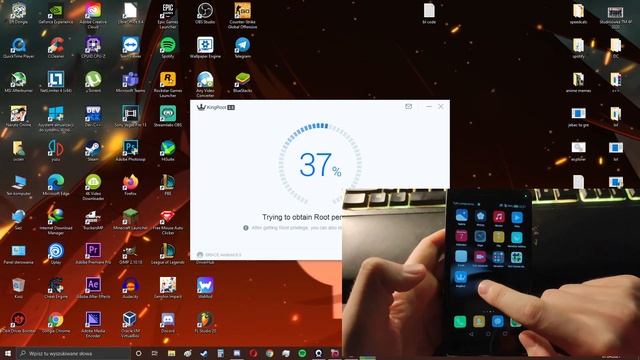Launch Free Mouse Auto Clicker icon

[x=168, y=222]
